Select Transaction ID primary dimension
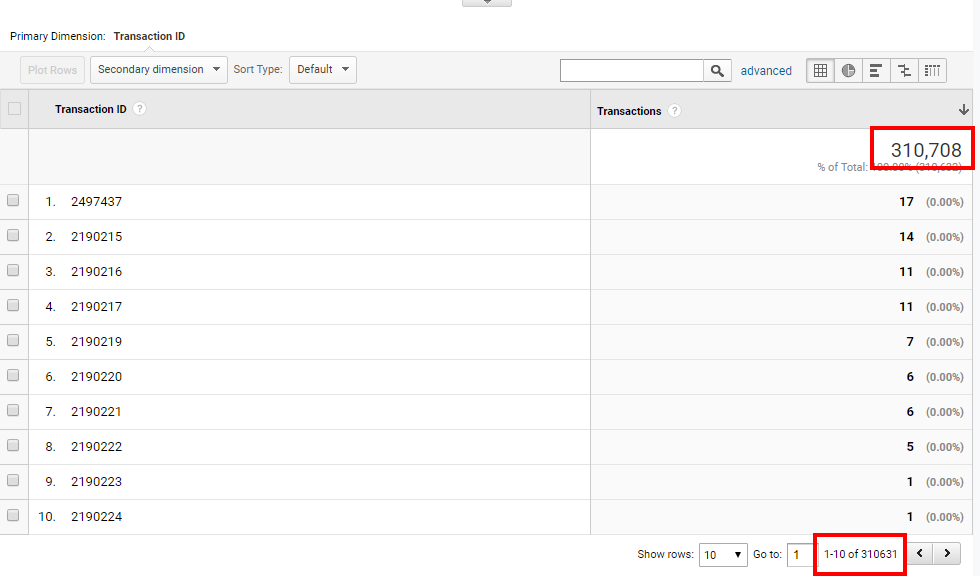The width and height of the screenshot is (980, 576). point(149,36)
